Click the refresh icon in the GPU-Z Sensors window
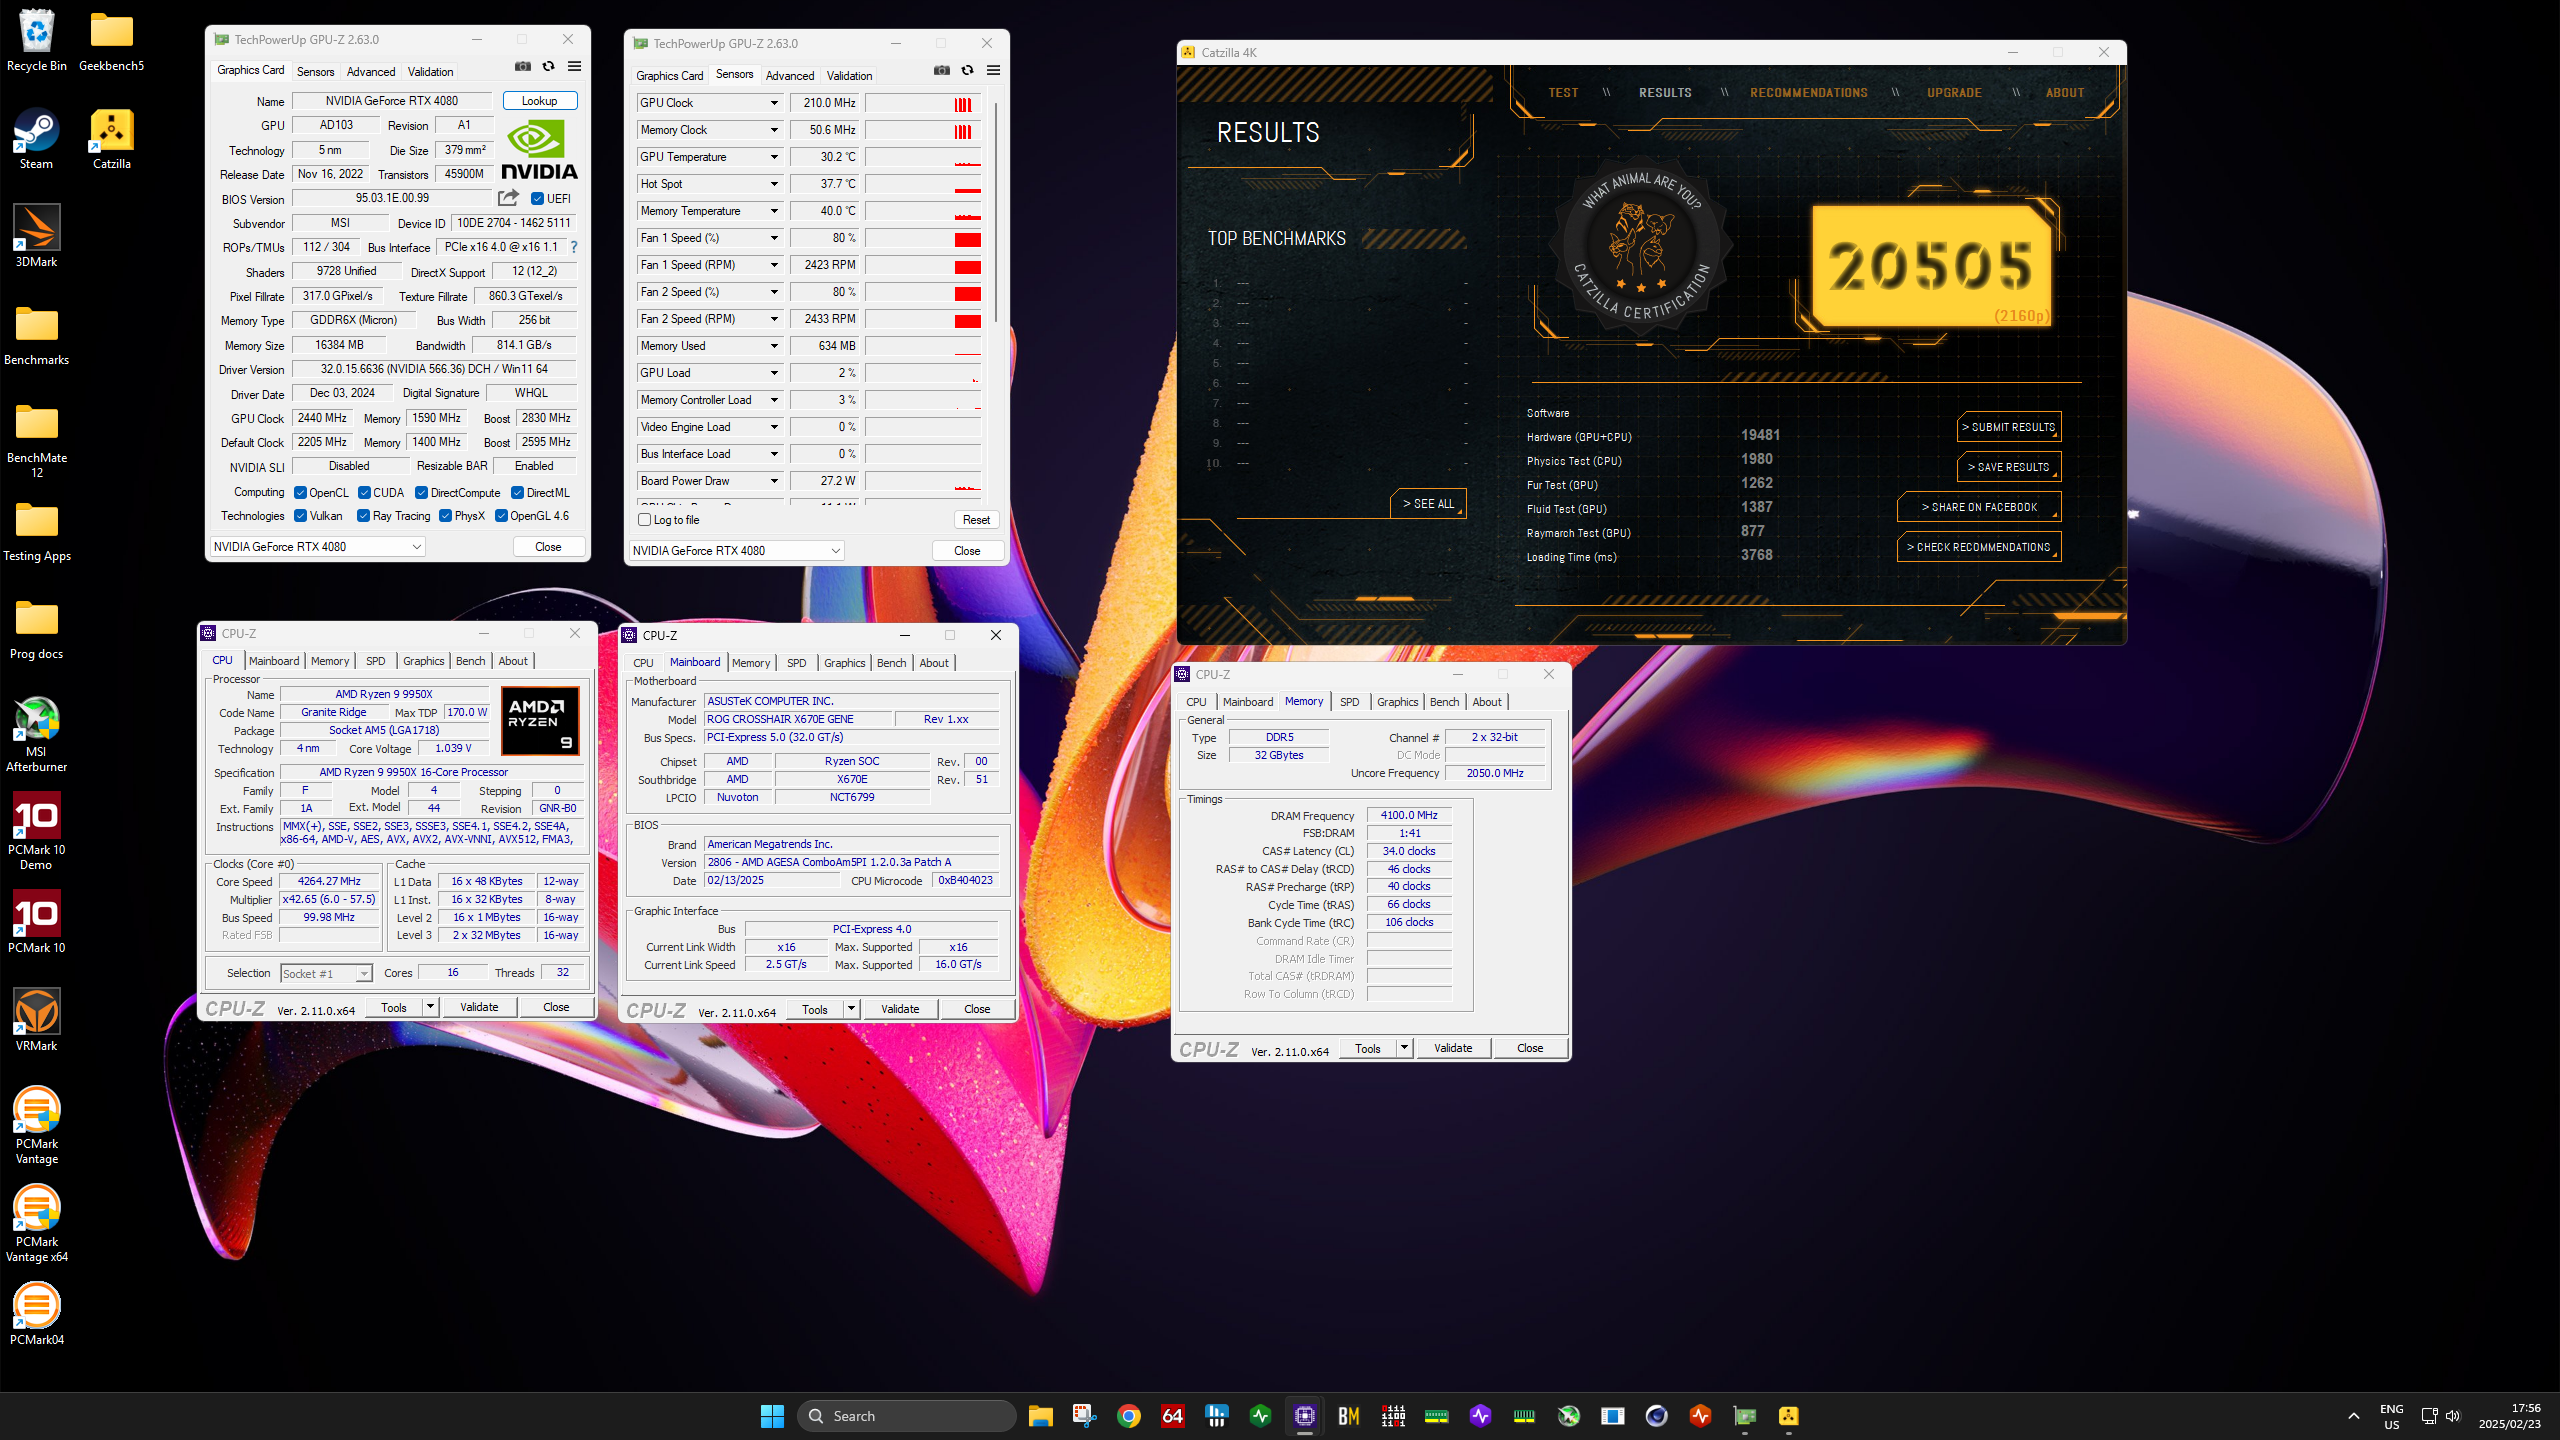The height and width of the screenshot is (1440, 2560). click(967, 71)
